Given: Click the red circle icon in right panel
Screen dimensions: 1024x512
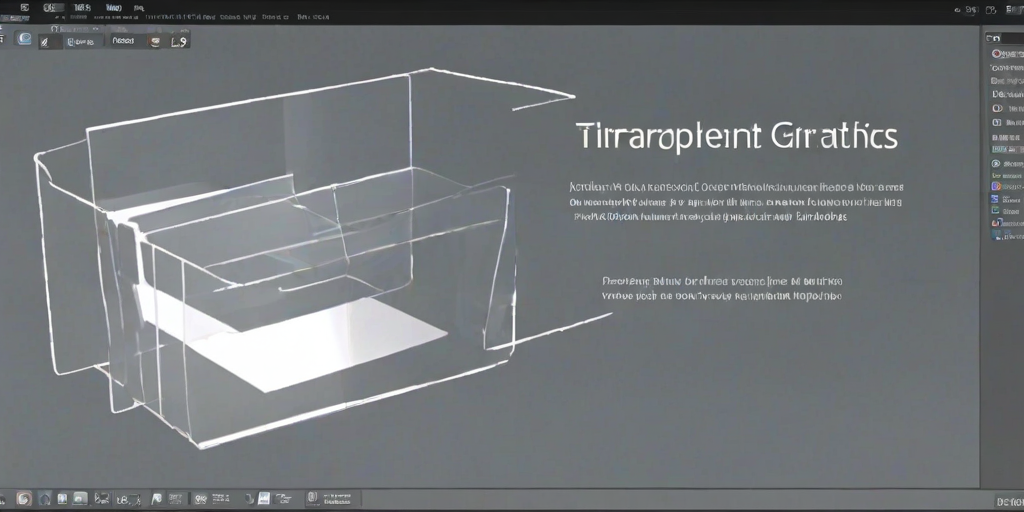Looking at the screenshot, I should pos(997,54).
